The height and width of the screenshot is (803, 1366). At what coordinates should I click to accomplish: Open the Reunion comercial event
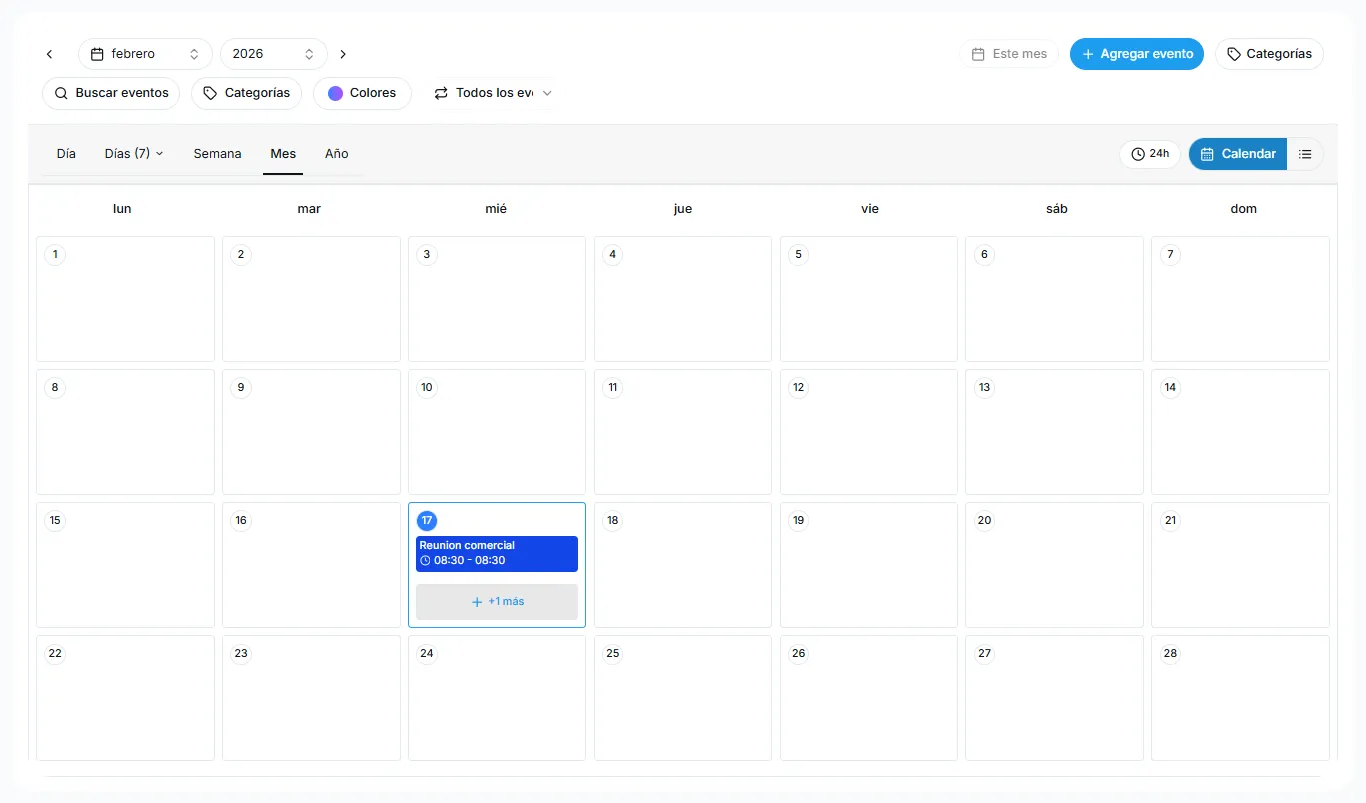[x=497, y=553]
